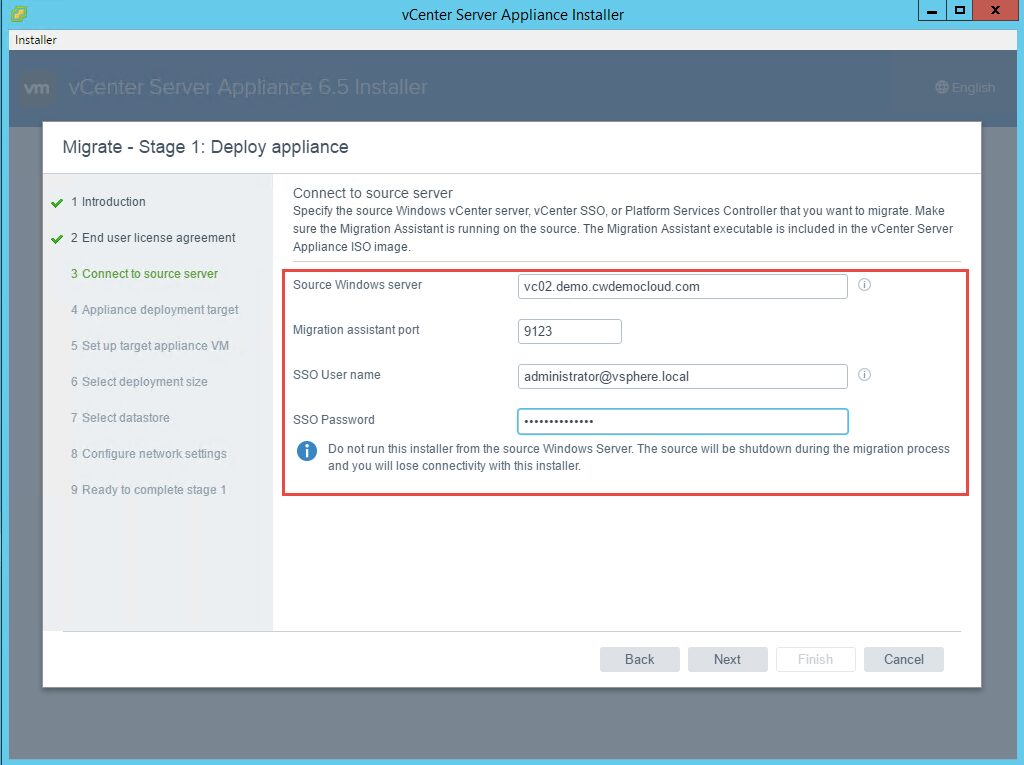
Task: Click the SSO User name field
Action: (x=682, y=376)
